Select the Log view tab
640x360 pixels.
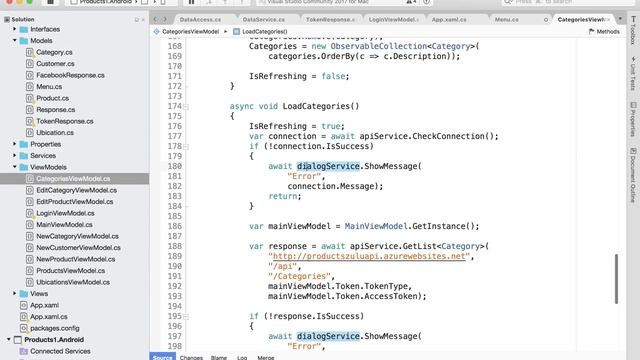pyautogui.click(x=242, y=358)
